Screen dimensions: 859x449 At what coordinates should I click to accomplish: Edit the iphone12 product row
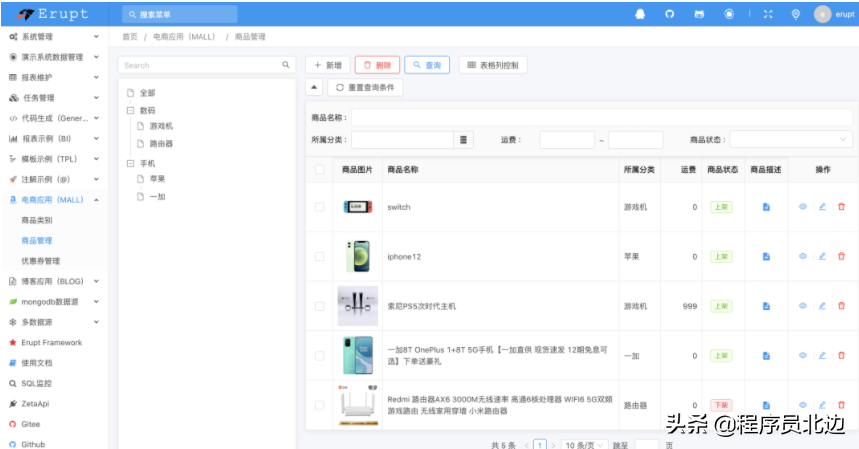pos(822,256)
